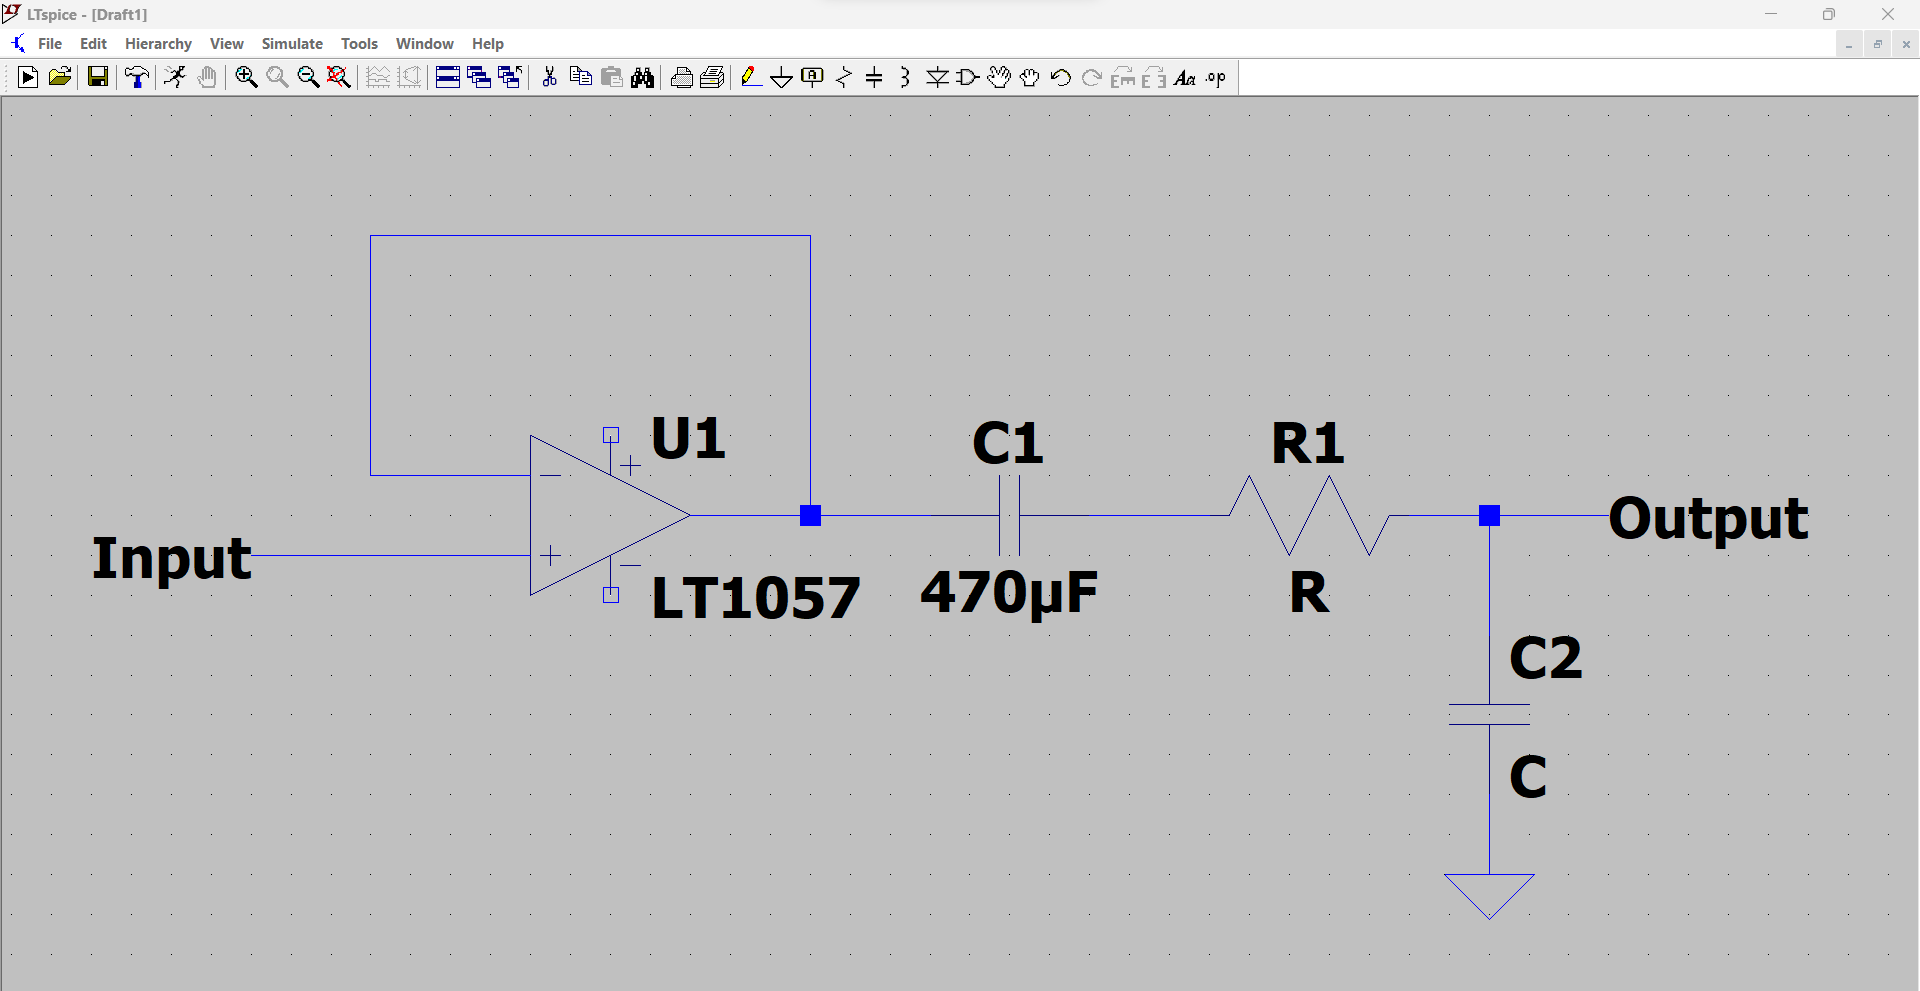Image resolution: width=1920 pixels, height=991 pixels.
Task: Click the Undo arrow icon
Action: pos(1061,77)
